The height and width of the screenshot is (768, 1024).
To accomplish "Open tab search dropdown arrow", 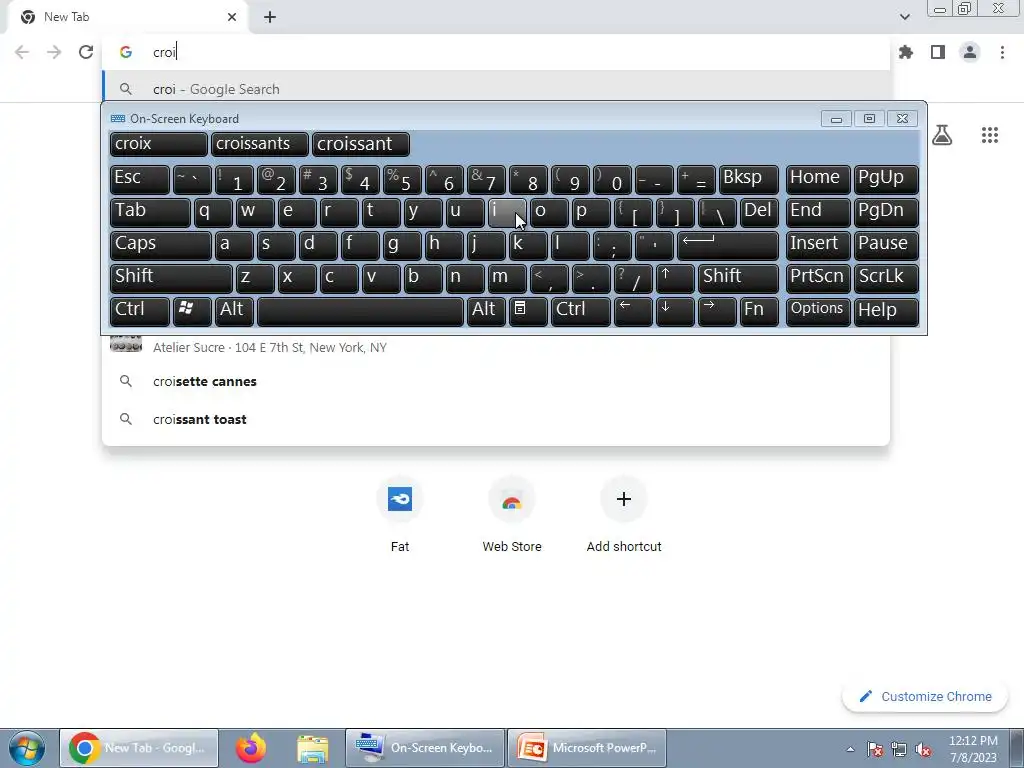I will click(x=904, y=17).
